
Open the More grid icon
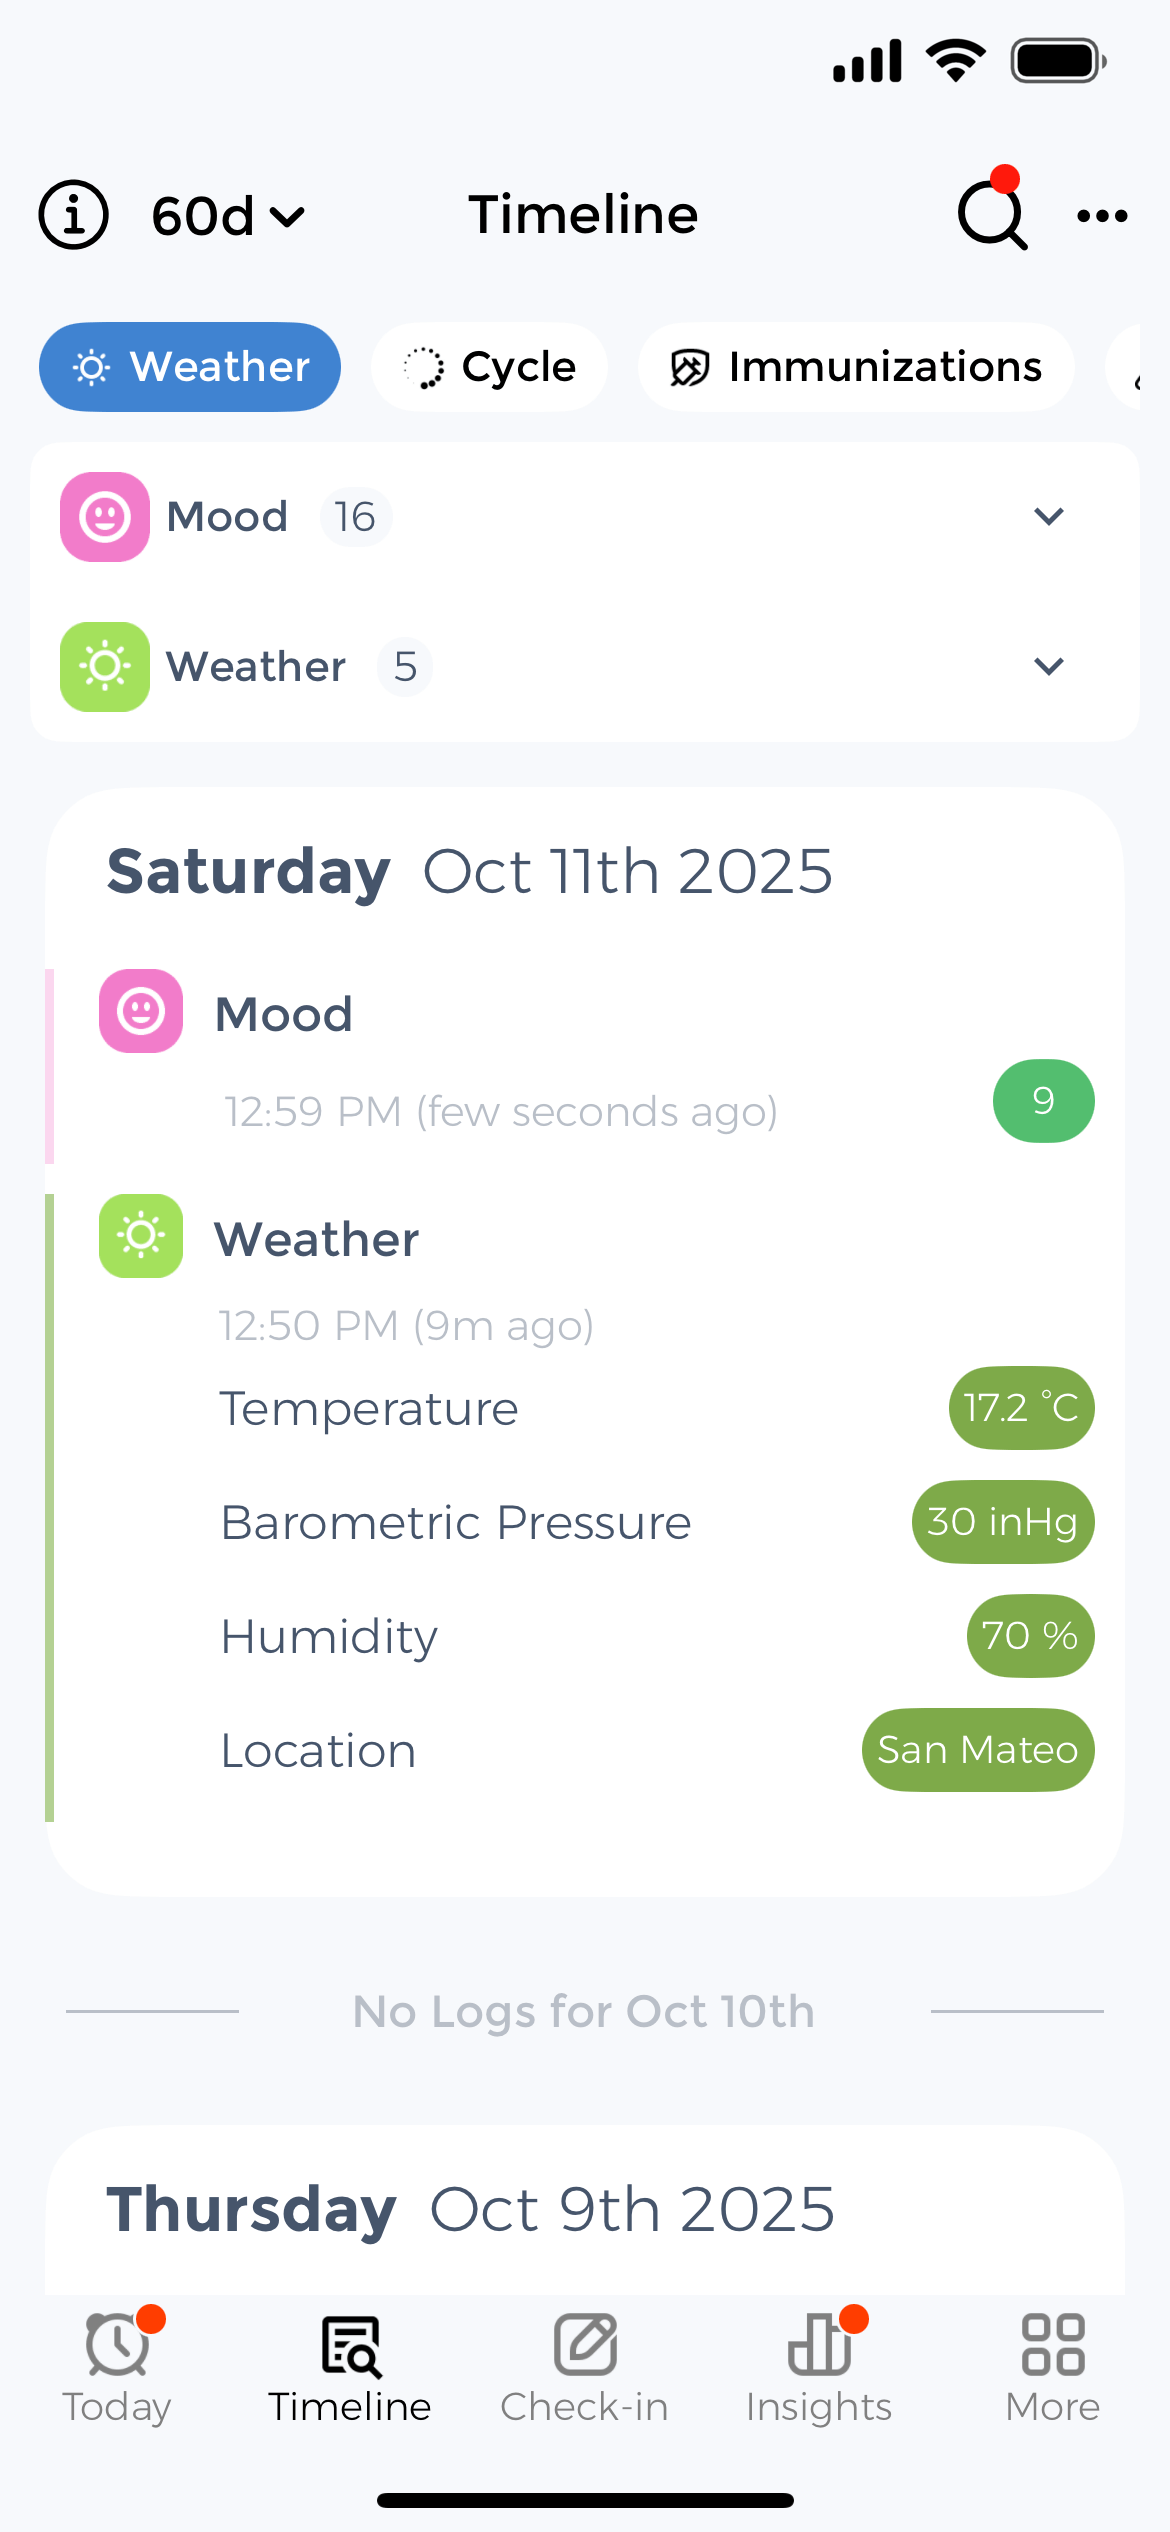coord(1053,2346)
